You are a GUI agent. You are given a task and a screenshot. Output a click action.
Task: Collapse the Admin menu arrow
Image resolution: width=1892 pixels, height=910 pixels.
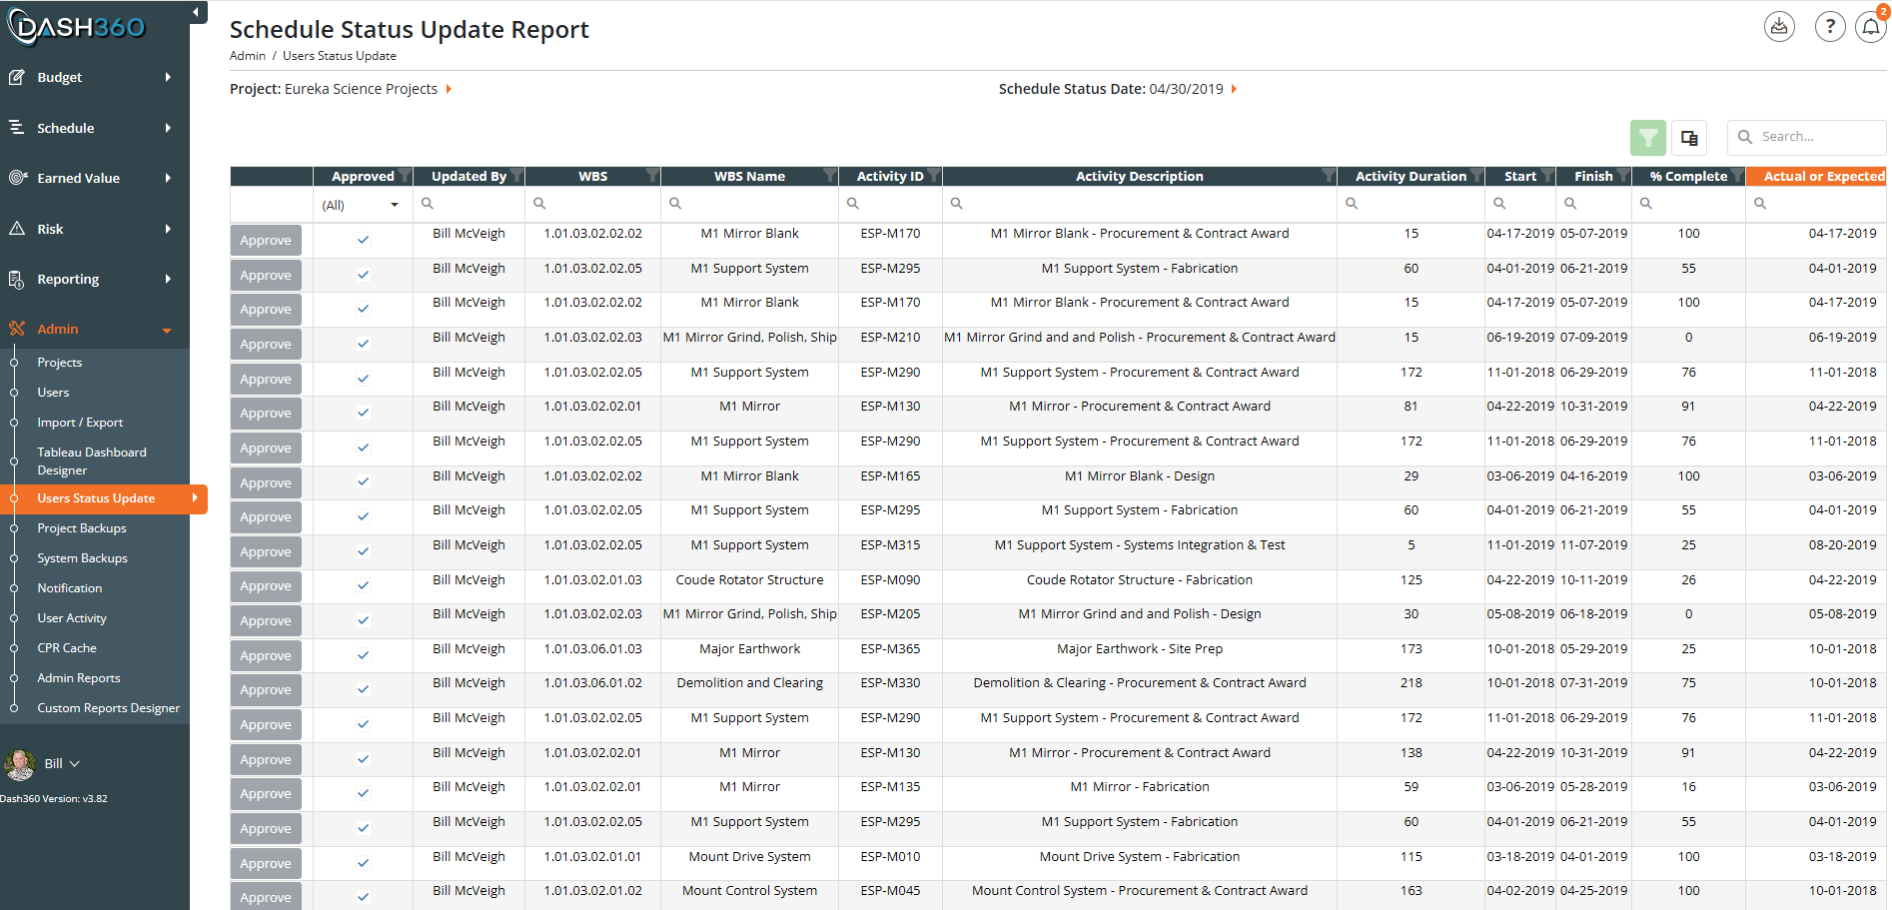[167, 330]
